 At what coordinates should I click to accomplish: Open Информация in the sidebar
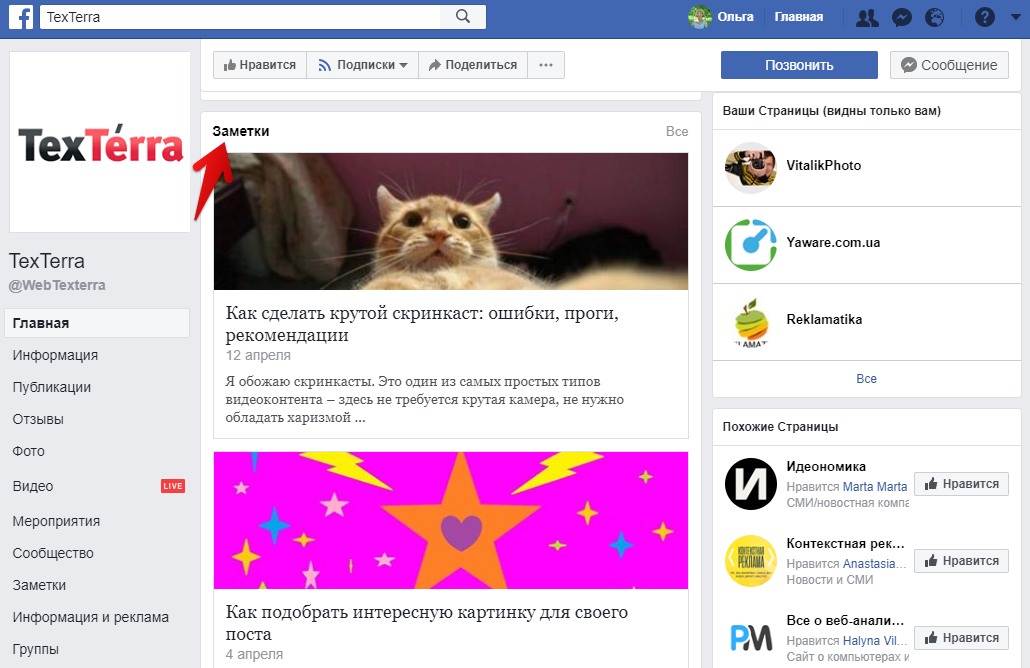[x=55, y=355]
